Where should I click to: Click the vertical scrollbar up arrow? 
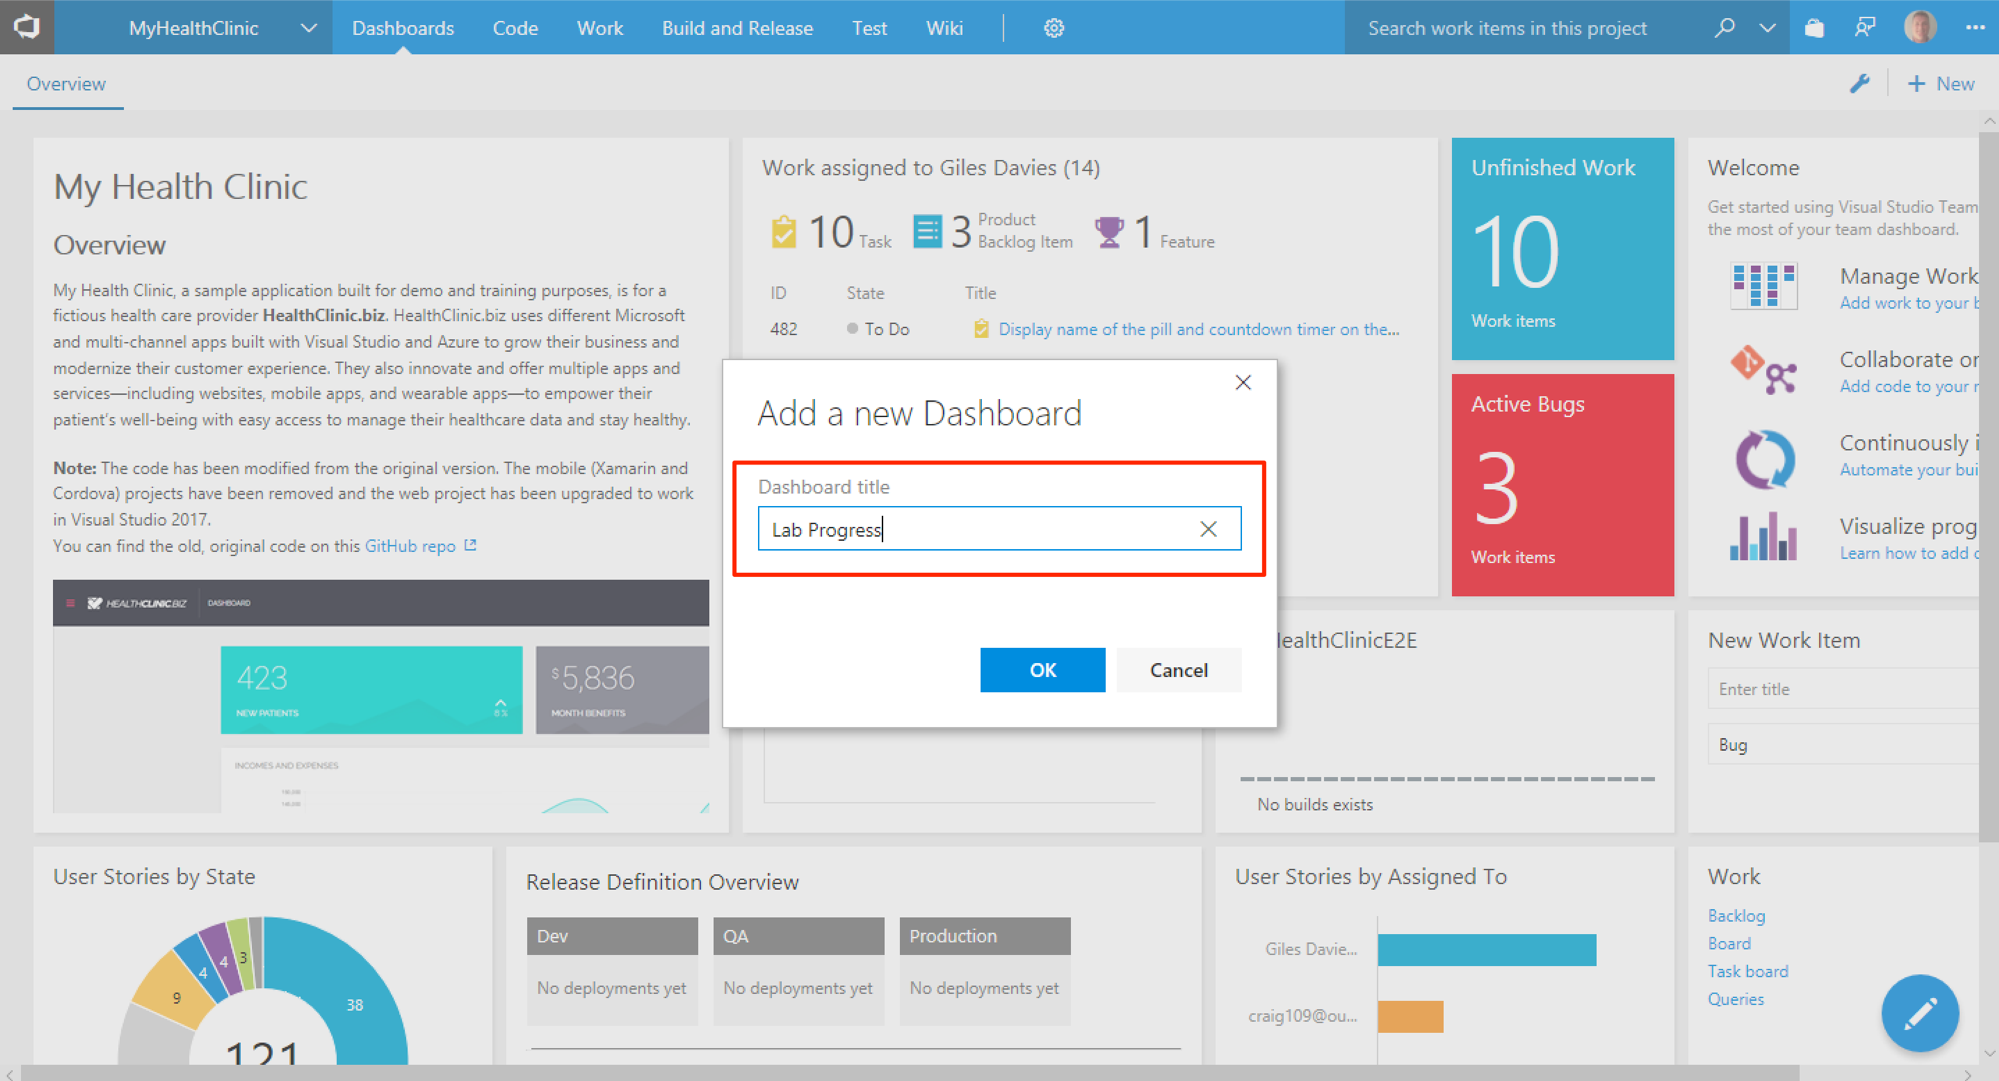pos(1988,121)
